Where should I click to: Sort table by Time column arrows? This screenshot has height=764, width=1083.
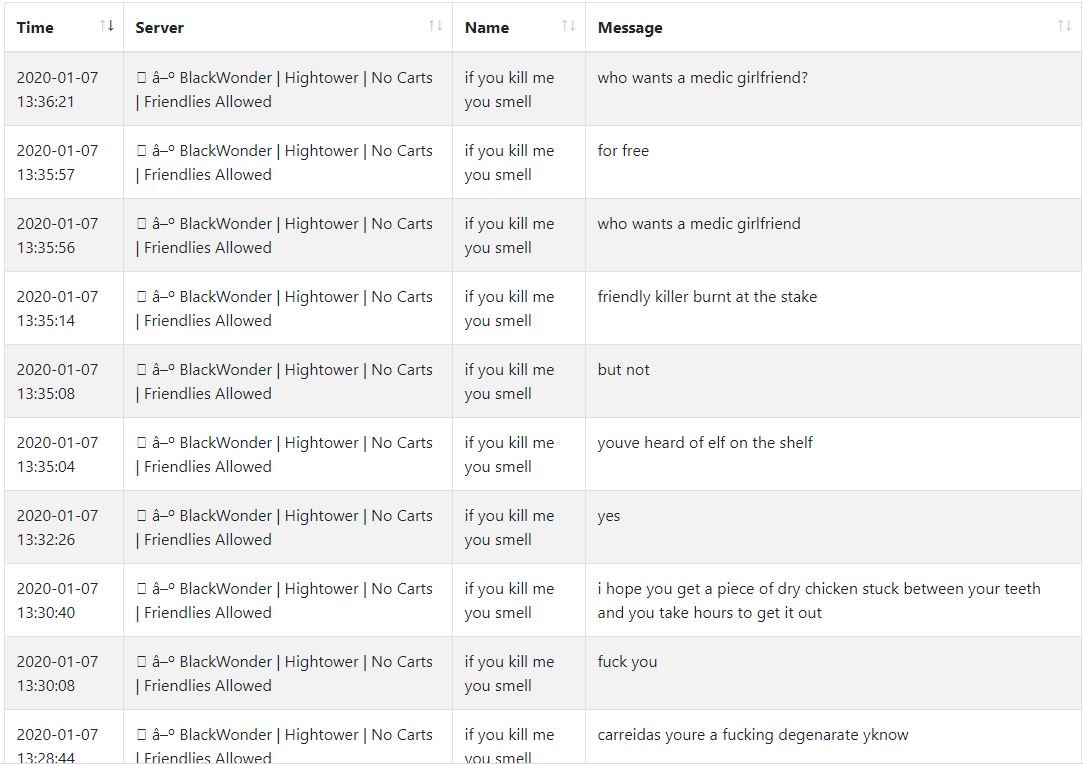pyautogui.click(x=107, y=26)
